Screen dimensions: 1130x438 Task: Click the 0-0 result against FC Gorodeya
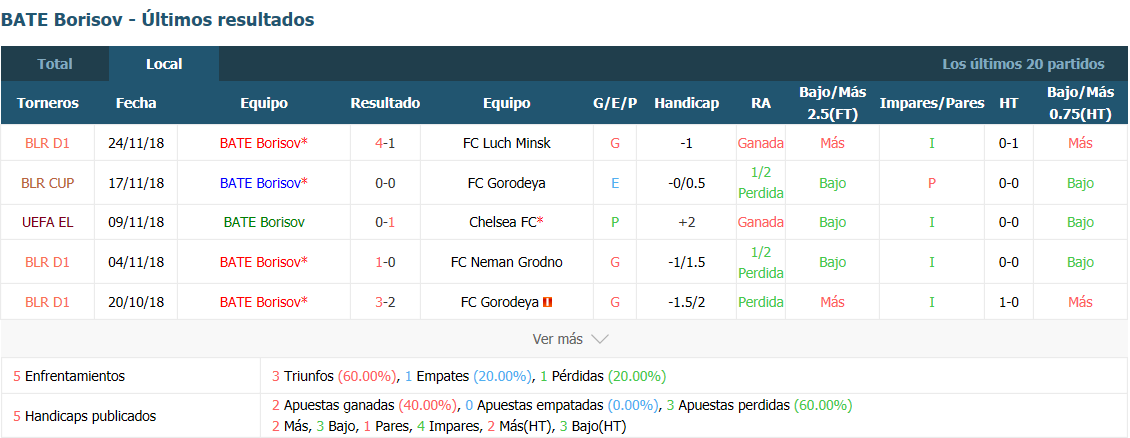tap(385, 183)
